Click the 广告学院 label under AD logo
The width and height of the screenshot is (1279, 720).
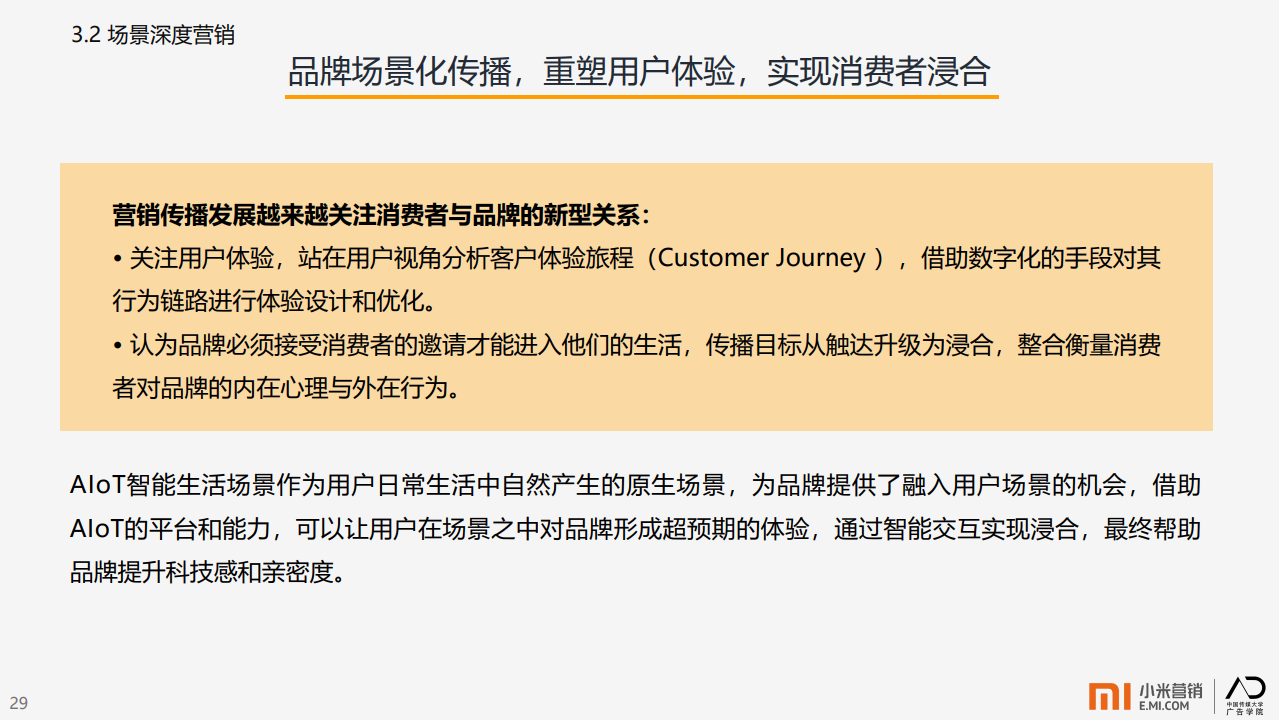(x=1245, y=711)
